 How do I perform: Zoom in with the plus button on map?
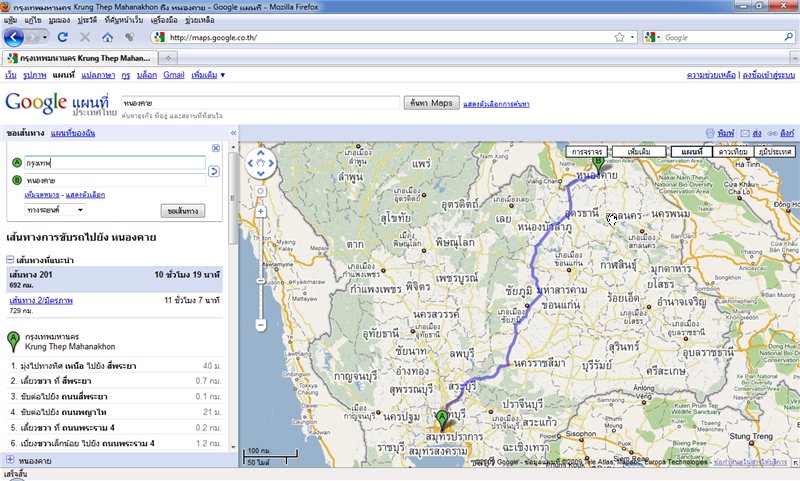point(261,211)
